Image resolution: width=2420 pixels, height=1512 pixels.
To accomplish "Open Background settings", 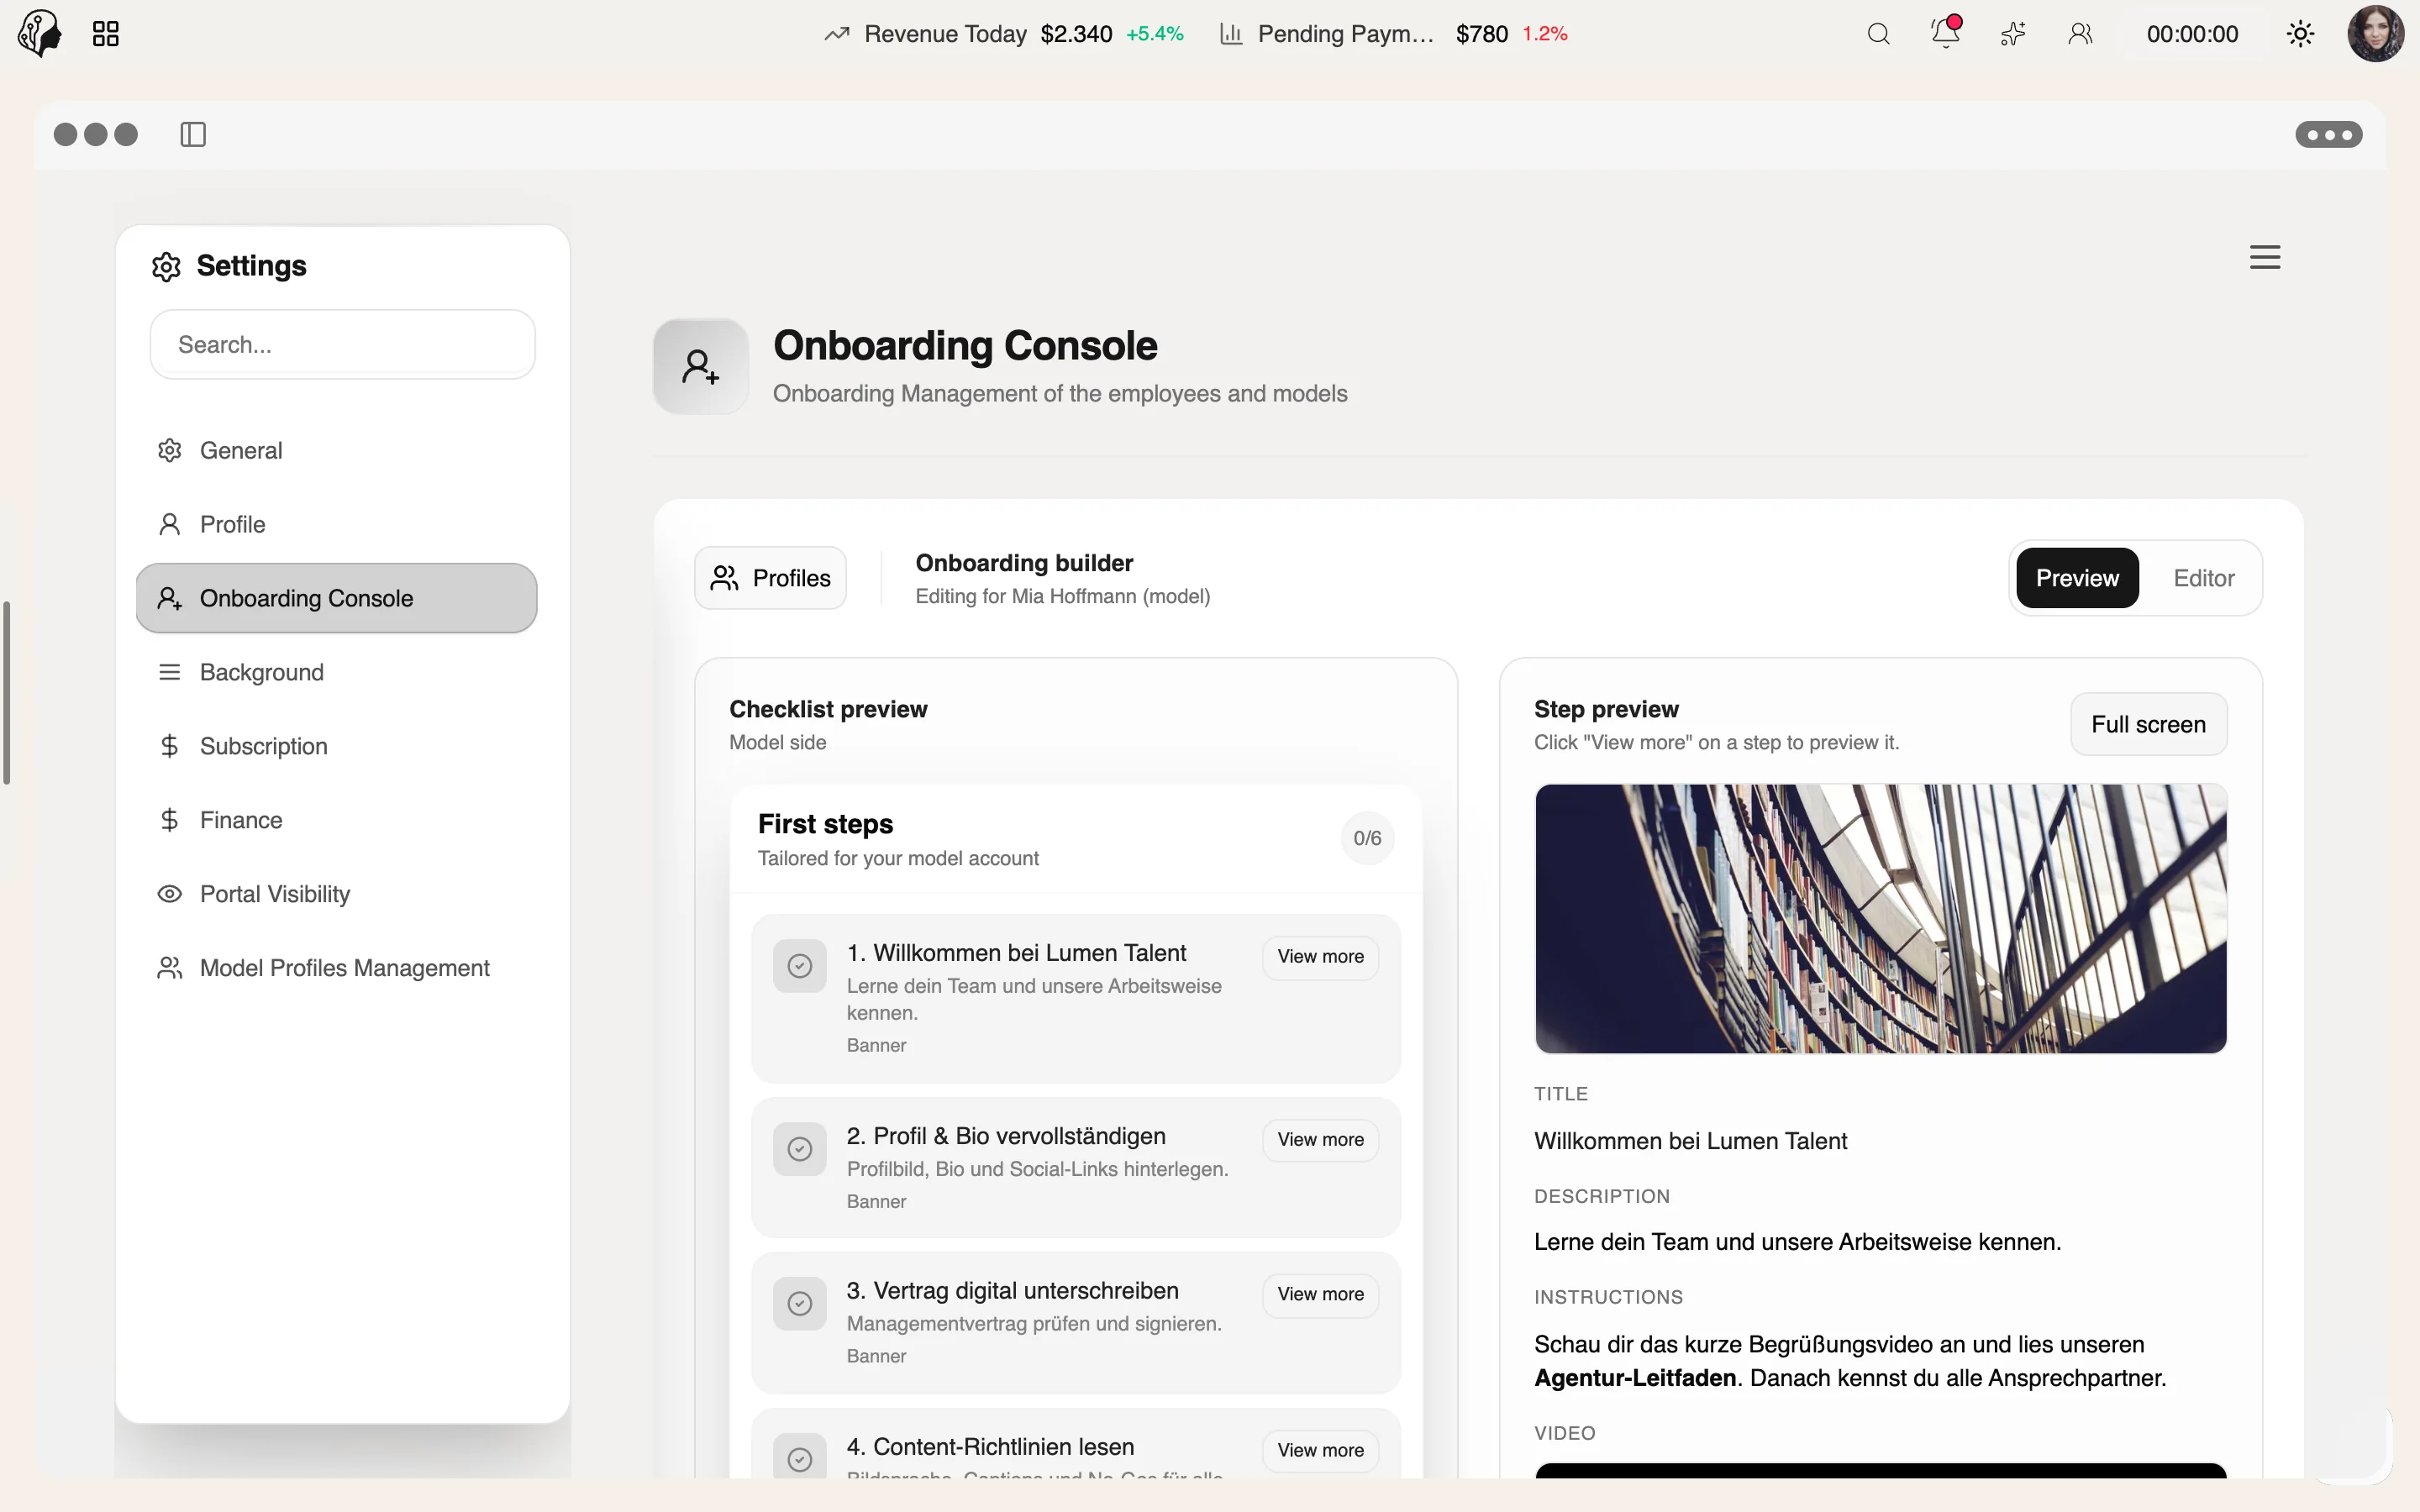I will 337,672.
